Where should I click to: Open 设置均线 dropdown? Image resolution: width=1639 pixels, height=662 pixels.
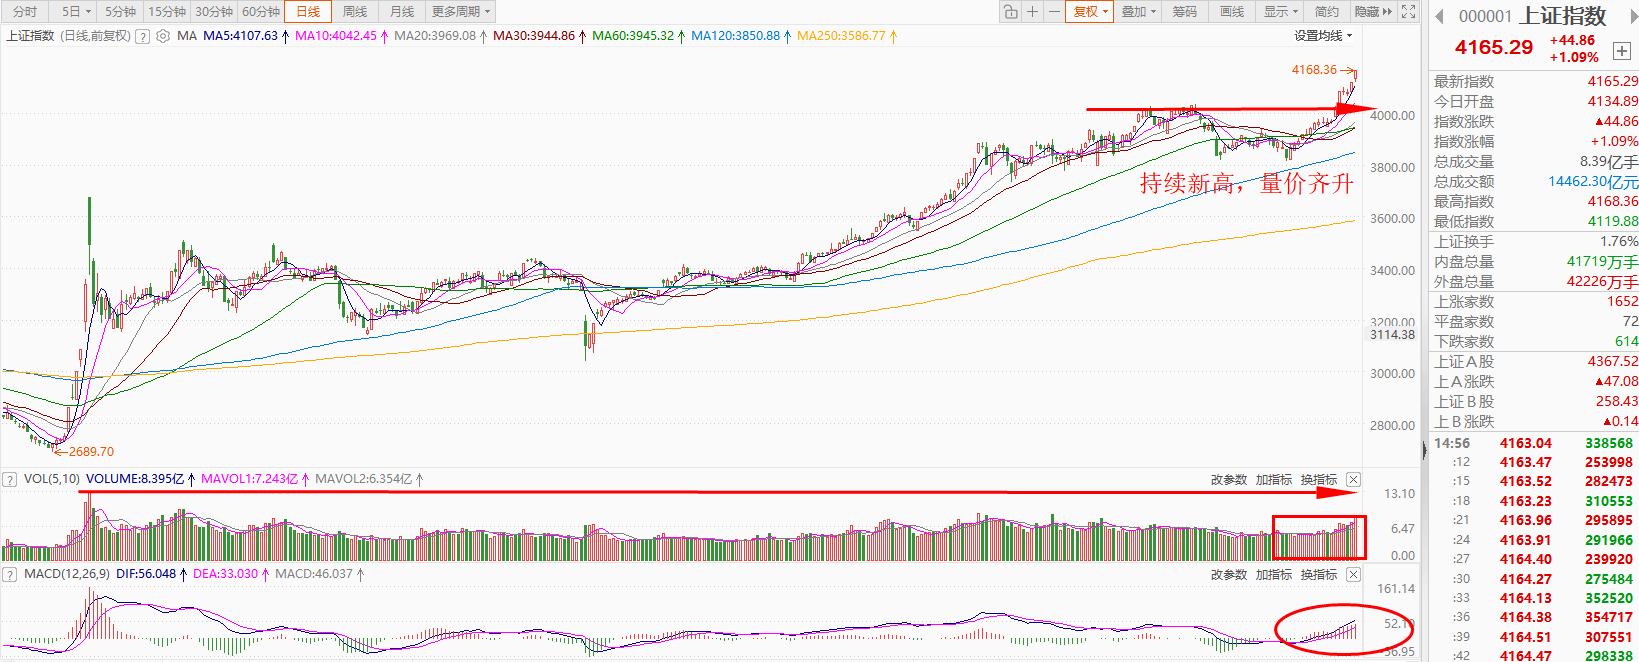coord(1322,36)
